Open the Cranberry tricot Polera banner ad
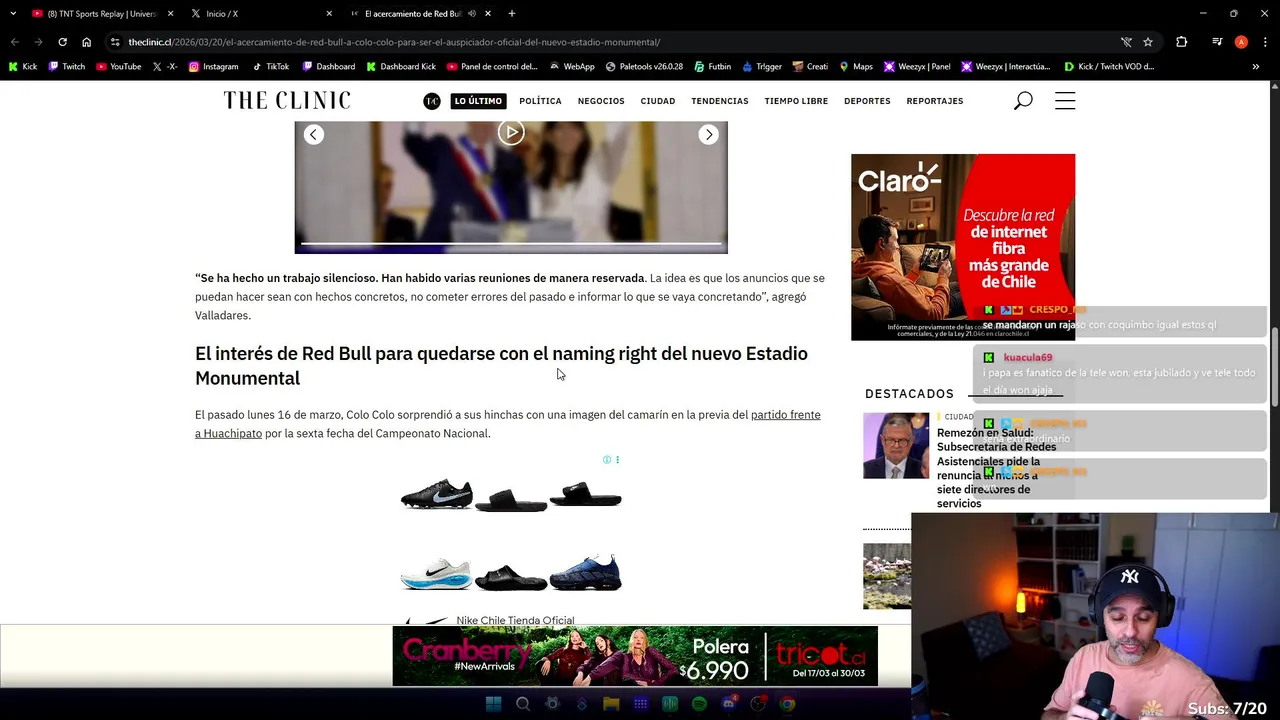This screenshot has height=720, width=1280. point(635,656)
